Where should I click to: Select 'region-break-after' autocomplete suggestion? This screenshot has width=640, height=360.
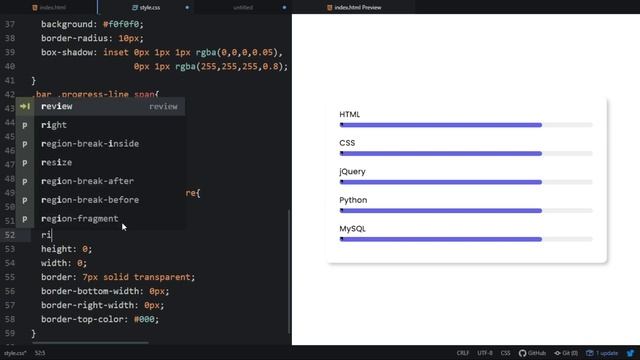pyautogui.click(x=100, y=181)
